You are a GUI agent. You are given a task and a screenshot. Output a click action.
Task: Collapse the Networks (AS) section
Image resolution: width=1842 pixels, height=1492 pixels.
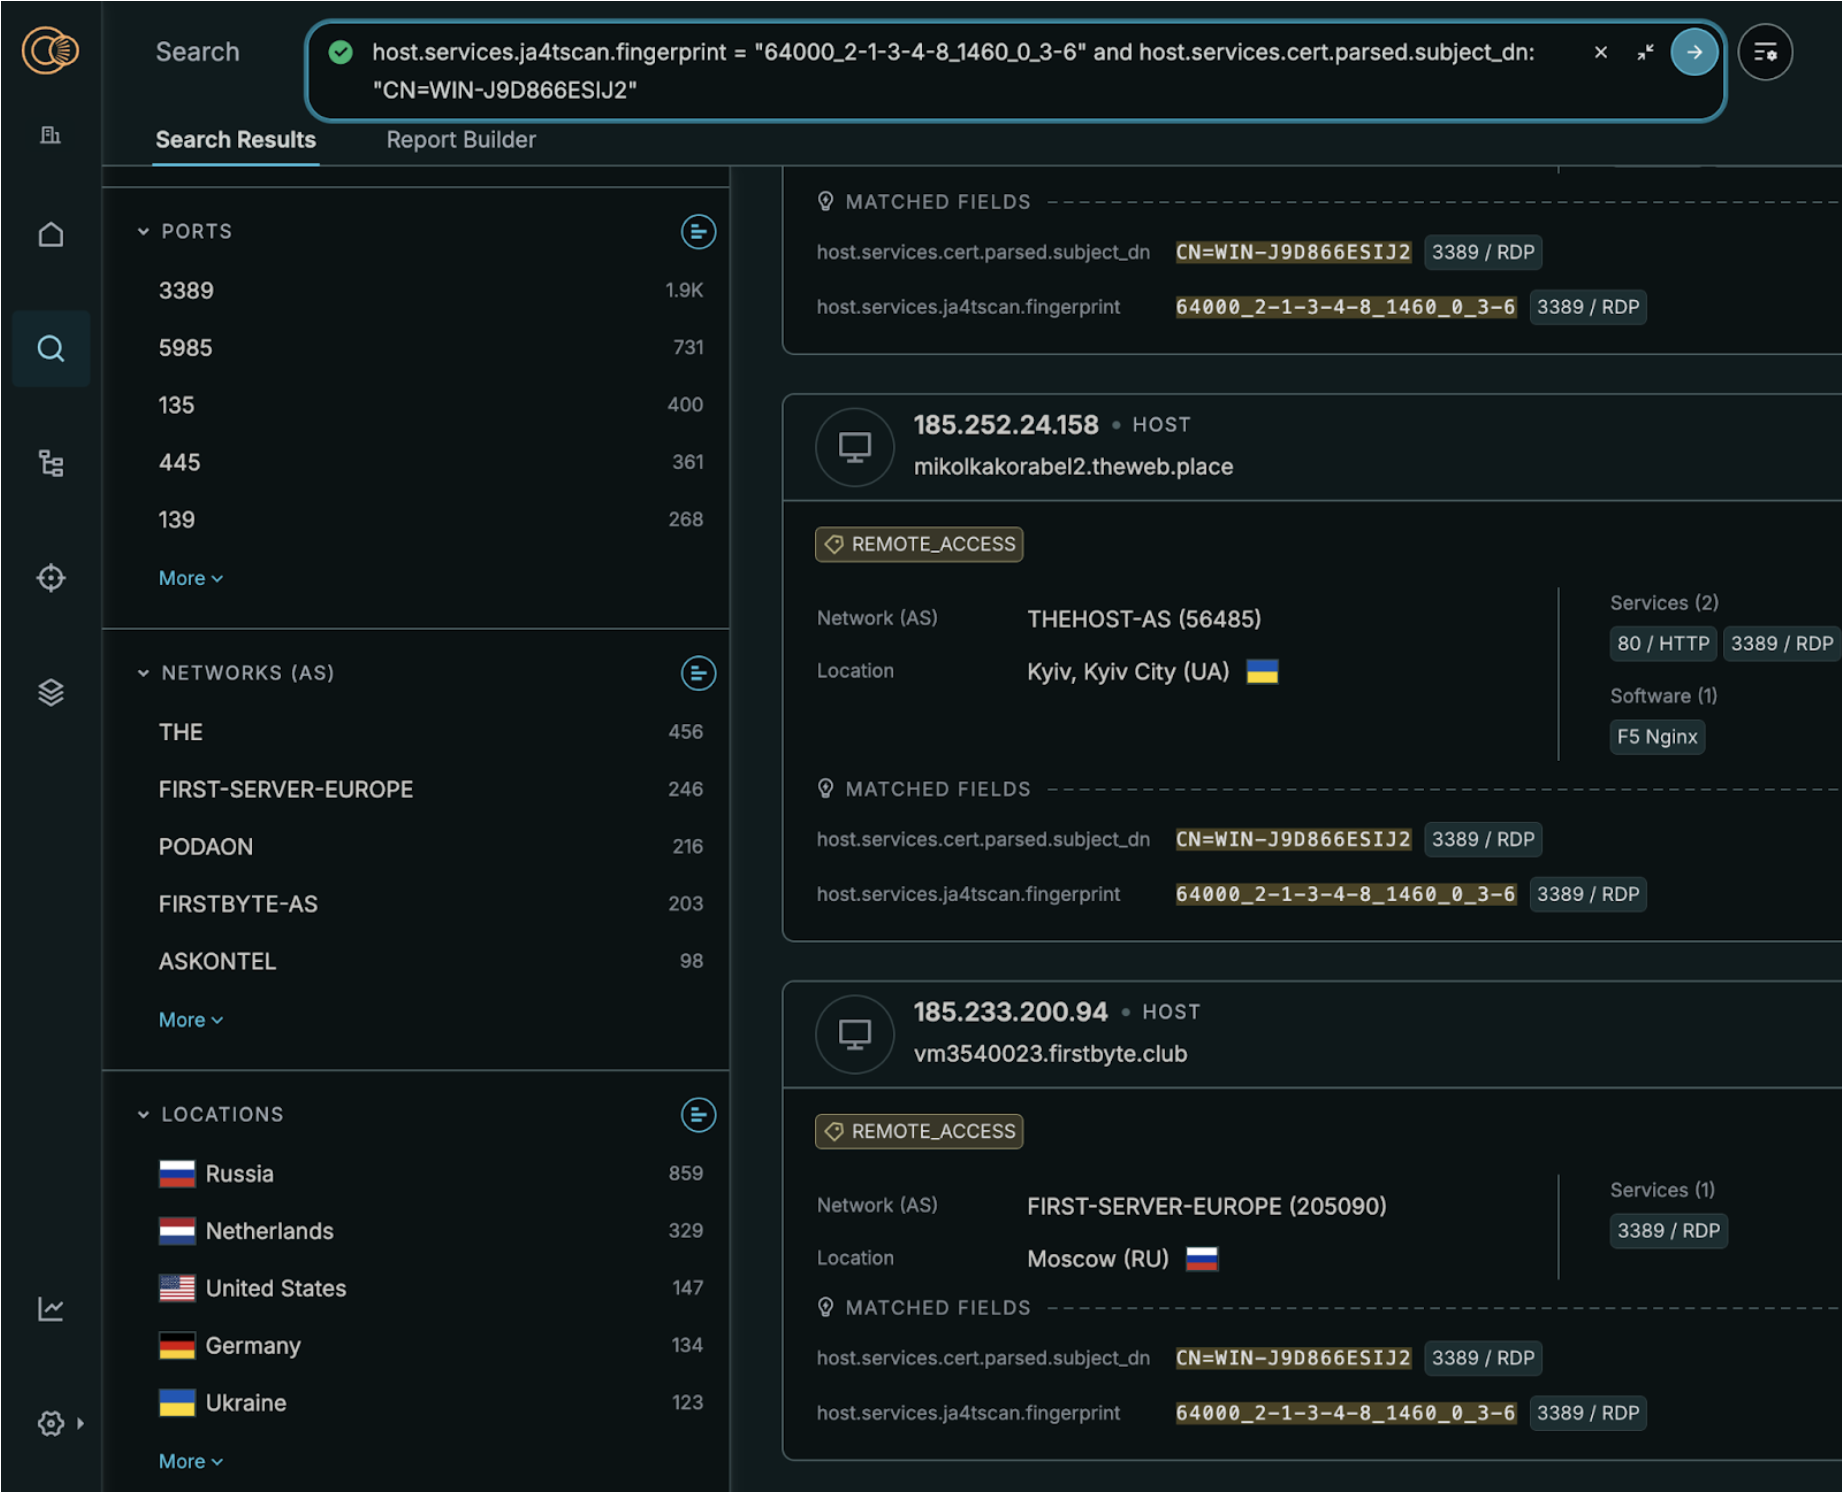tap(144, 673)
